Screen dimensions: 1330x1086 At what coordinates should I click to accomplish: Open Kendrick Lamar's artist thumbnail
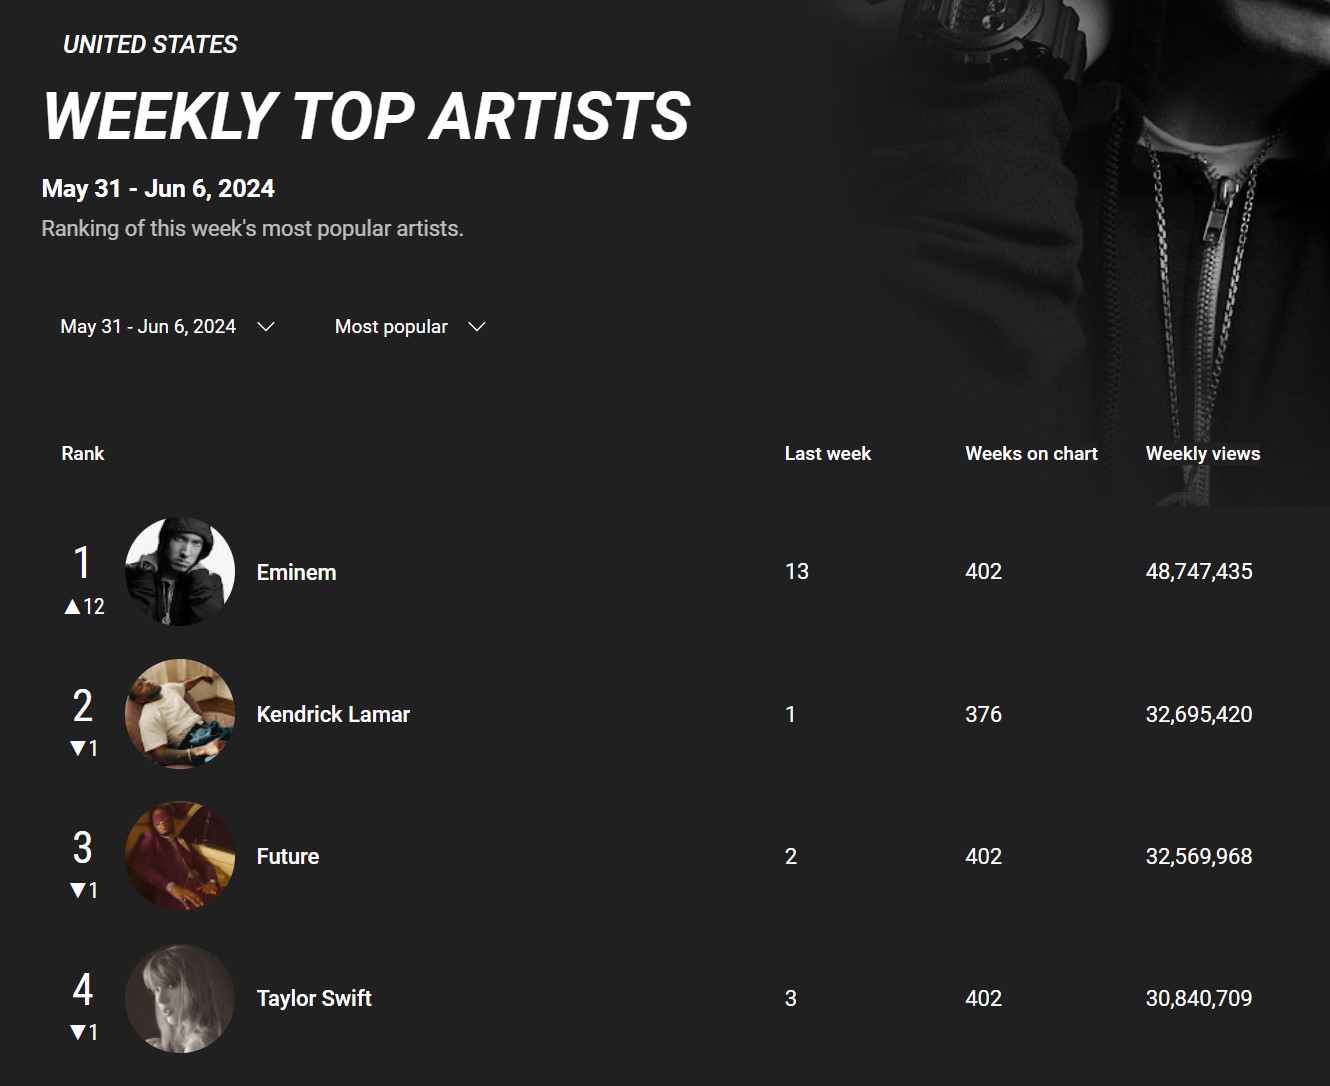coord(180,714)
